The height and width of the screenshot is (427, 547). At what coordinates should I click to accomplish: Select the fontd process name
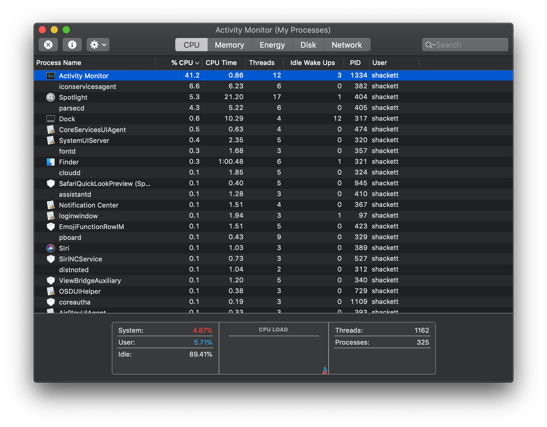point(67,151)
